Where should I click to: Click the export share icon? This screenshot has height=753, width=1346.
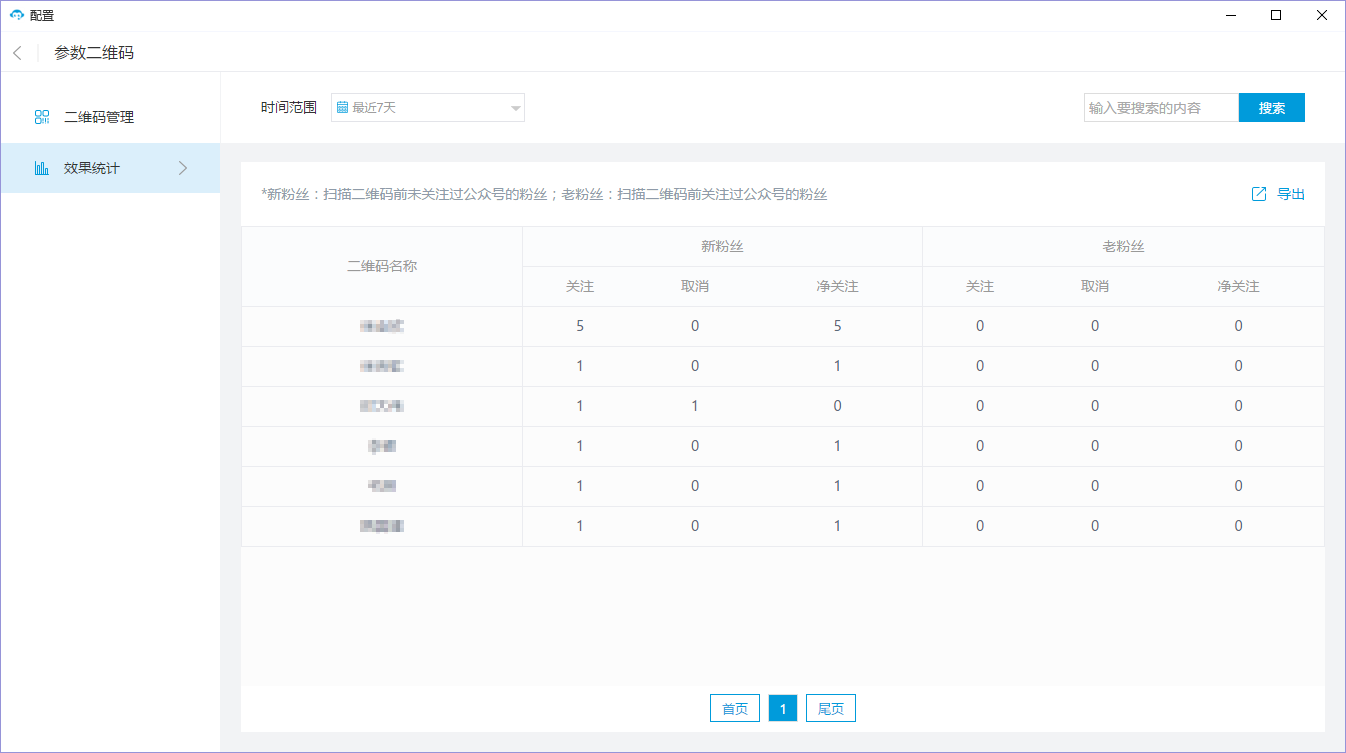point(1259,194)
